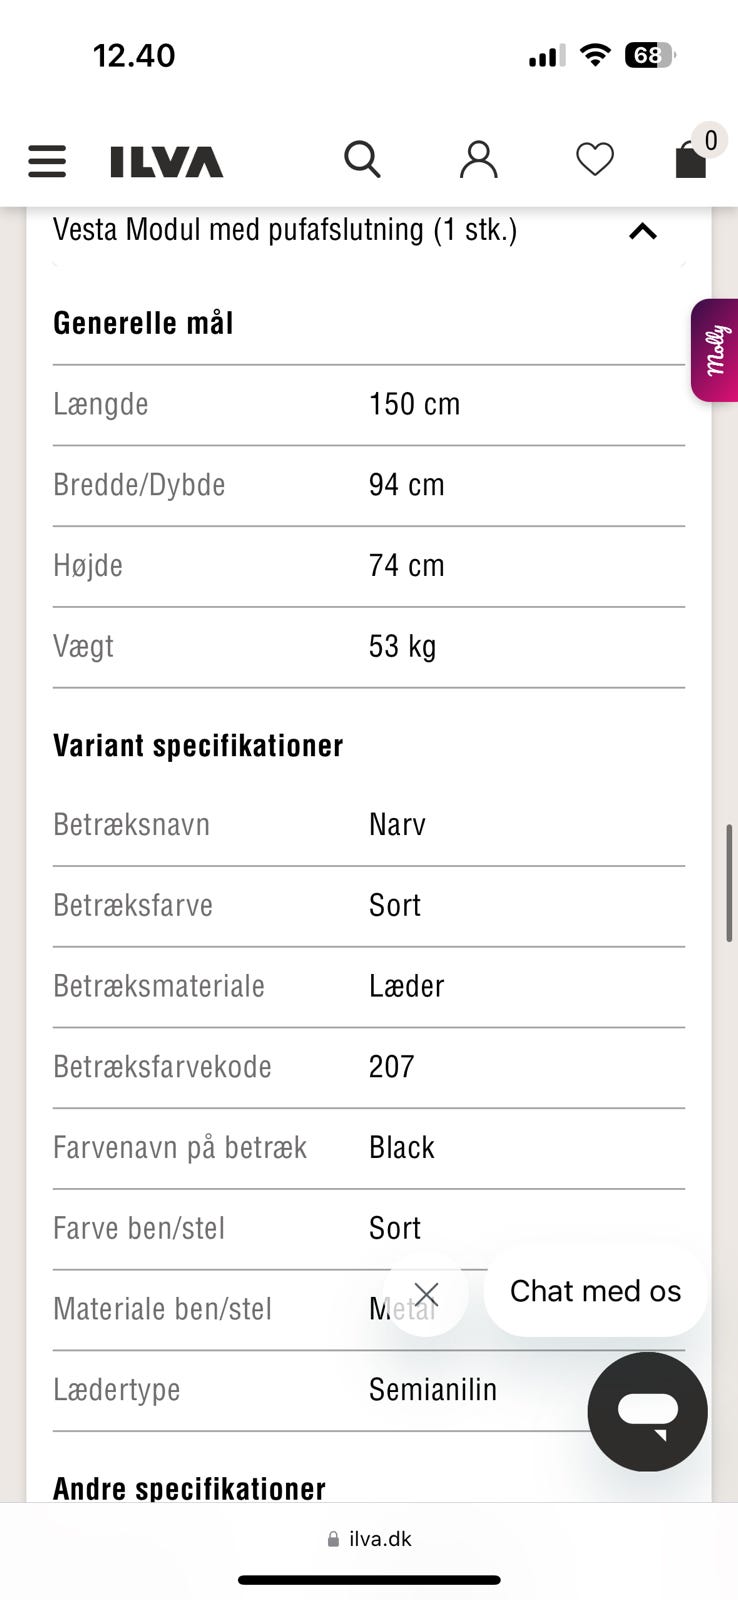Click the Chat med os bubble

[595, 1291]
